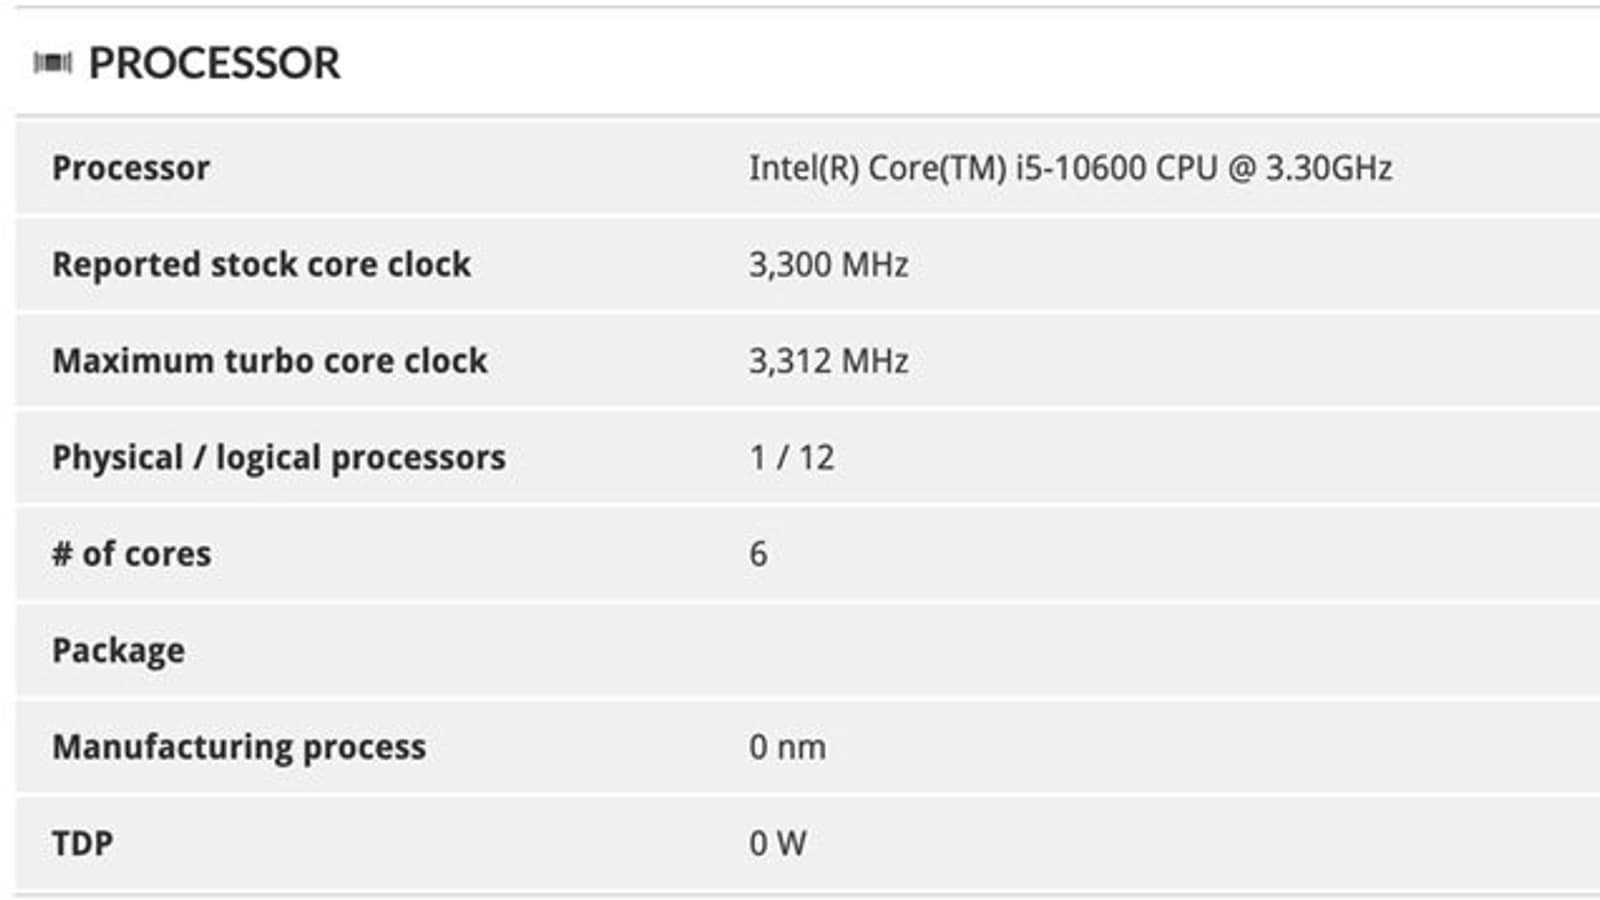This screenshot has width=1600, height=900.
Task: Select the 'Manufacturing process' label
Action: [239, 747]
